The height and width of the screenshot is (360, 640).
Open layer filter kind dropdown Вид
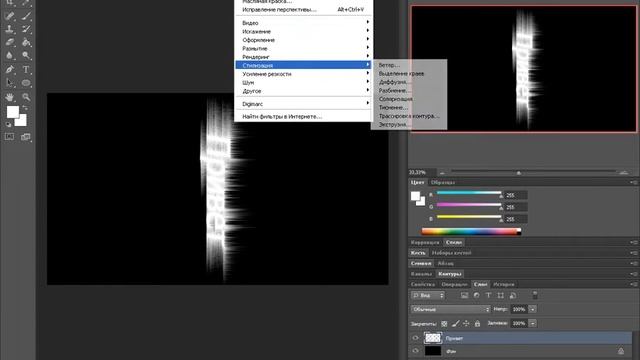pos(428,295)
